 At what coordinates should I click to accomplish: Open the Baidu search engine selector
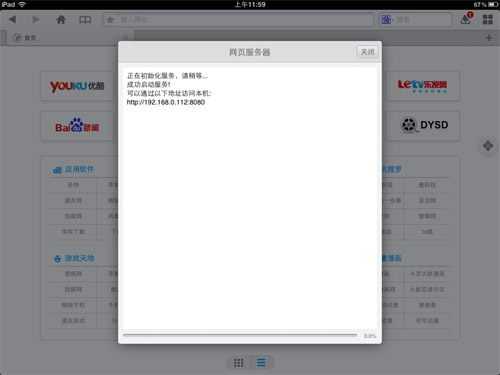click(387, 20)
